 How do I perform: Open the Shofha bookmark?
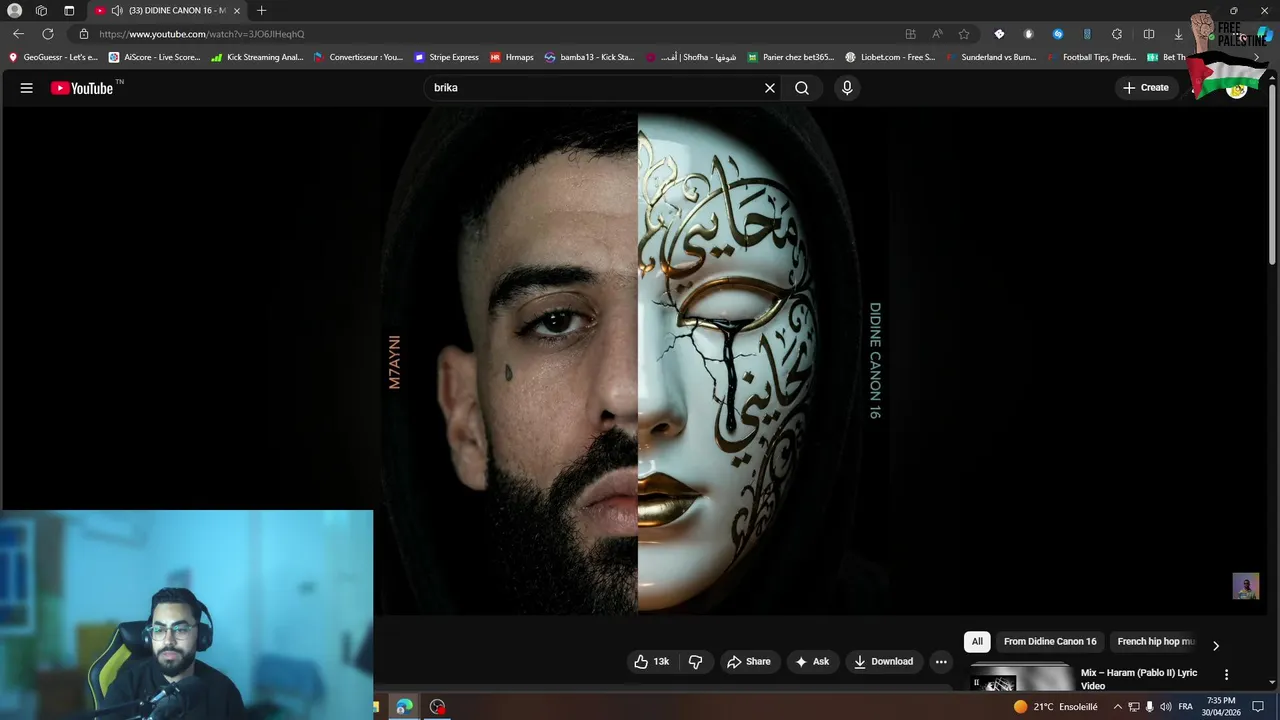point(691,57)
